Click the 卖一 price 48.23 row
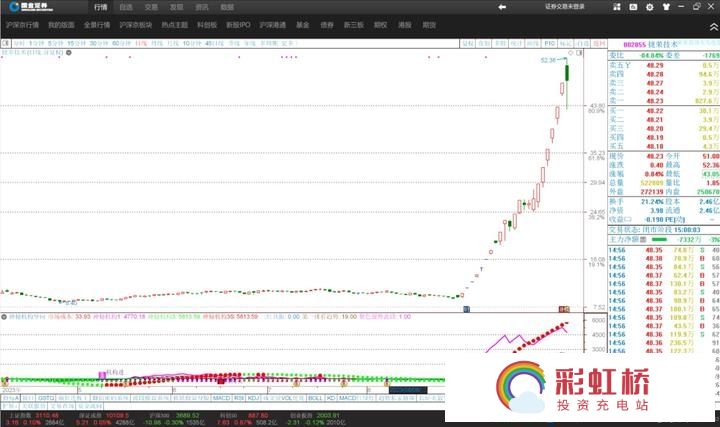This screenshot has height=427, width=720. [x=664, y=101]
